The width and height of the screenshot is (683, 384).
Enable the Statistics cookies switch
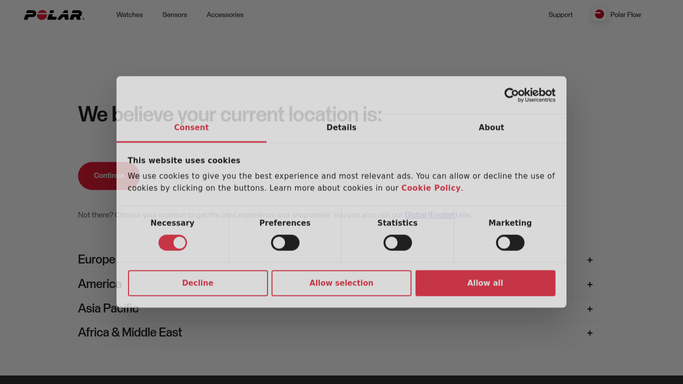[x=397, y=243]
